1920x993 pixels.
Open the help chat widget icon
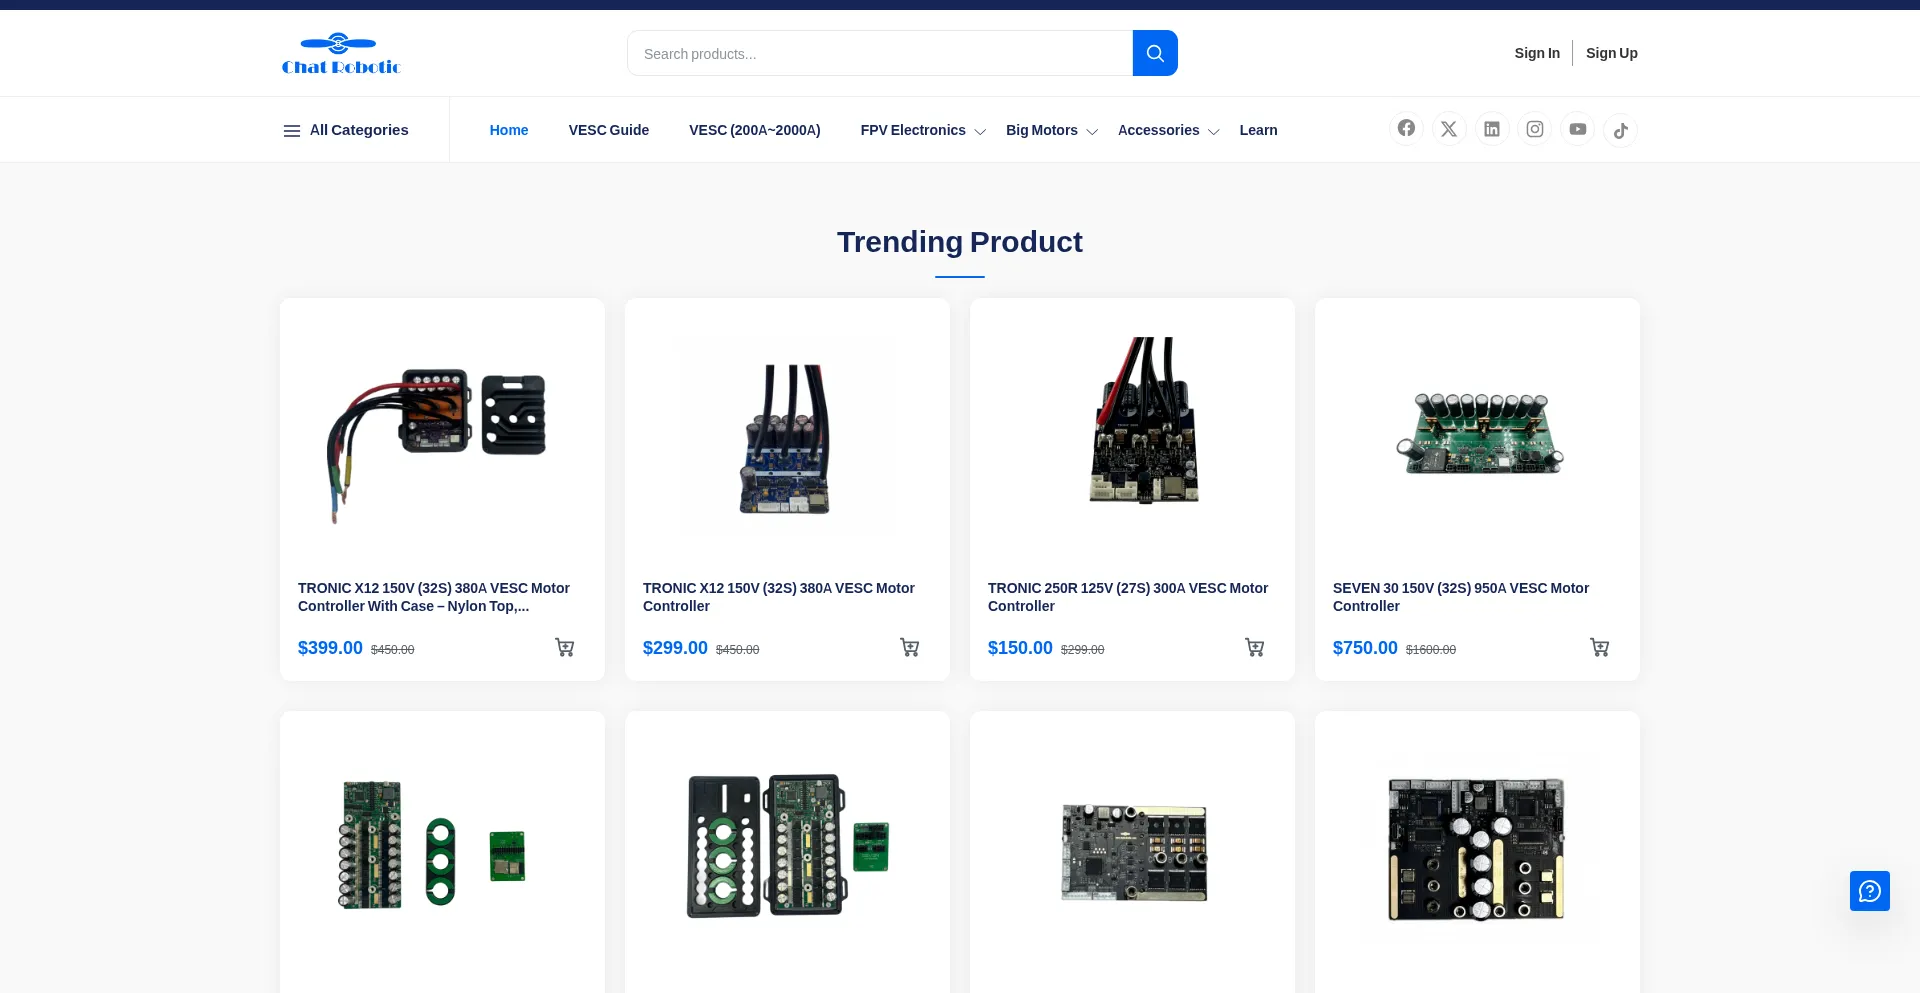coord(1870,891)
